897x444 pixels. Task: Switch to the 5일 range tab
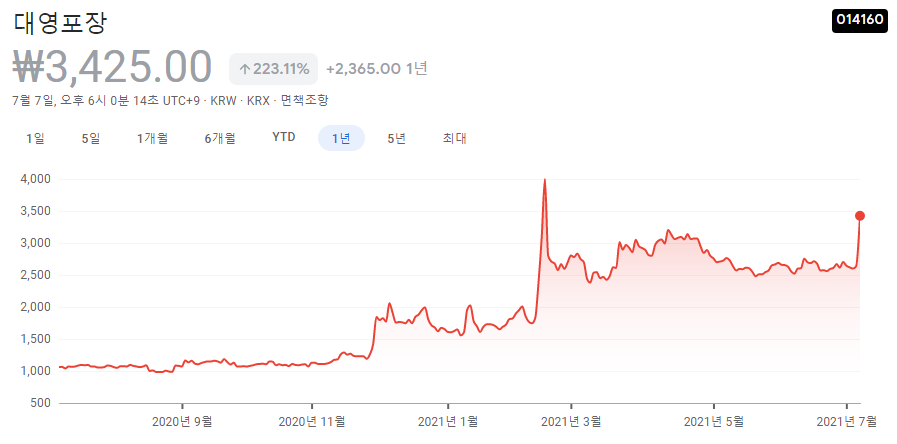click(91, 138)
